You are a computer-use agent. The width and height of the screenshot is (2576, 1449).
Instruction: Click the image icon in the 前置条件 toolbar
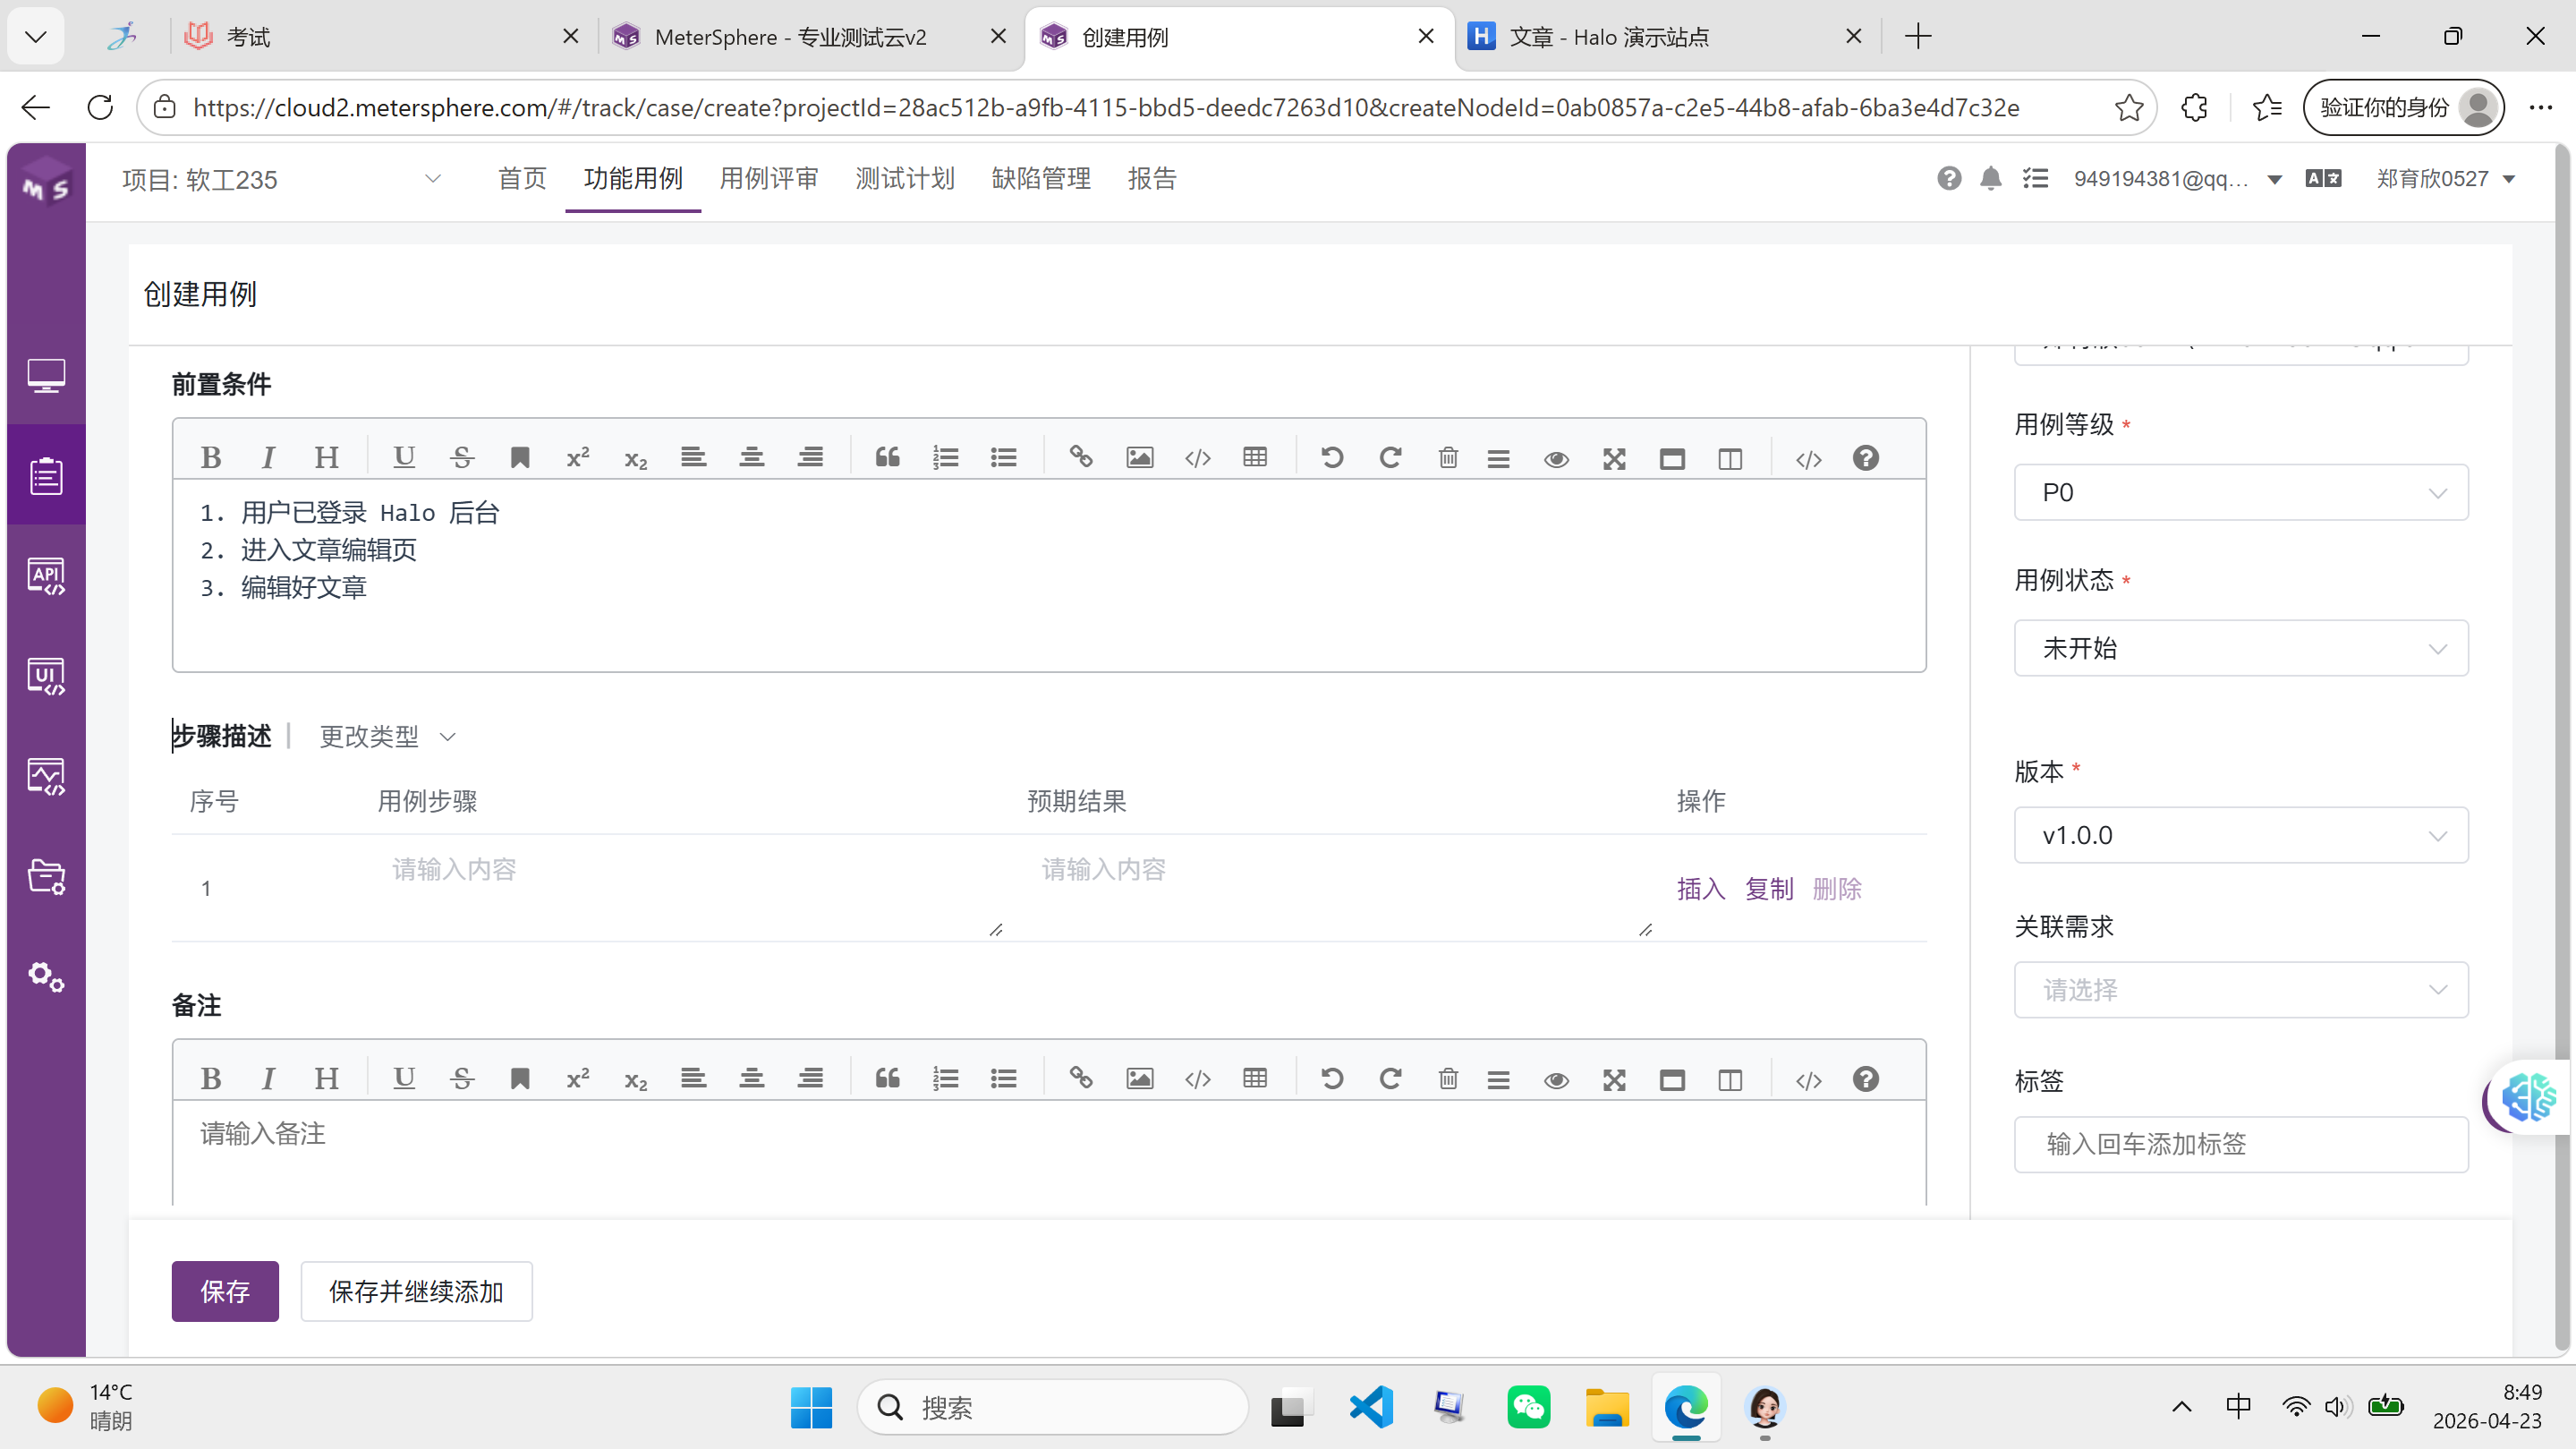point(1139,458)
